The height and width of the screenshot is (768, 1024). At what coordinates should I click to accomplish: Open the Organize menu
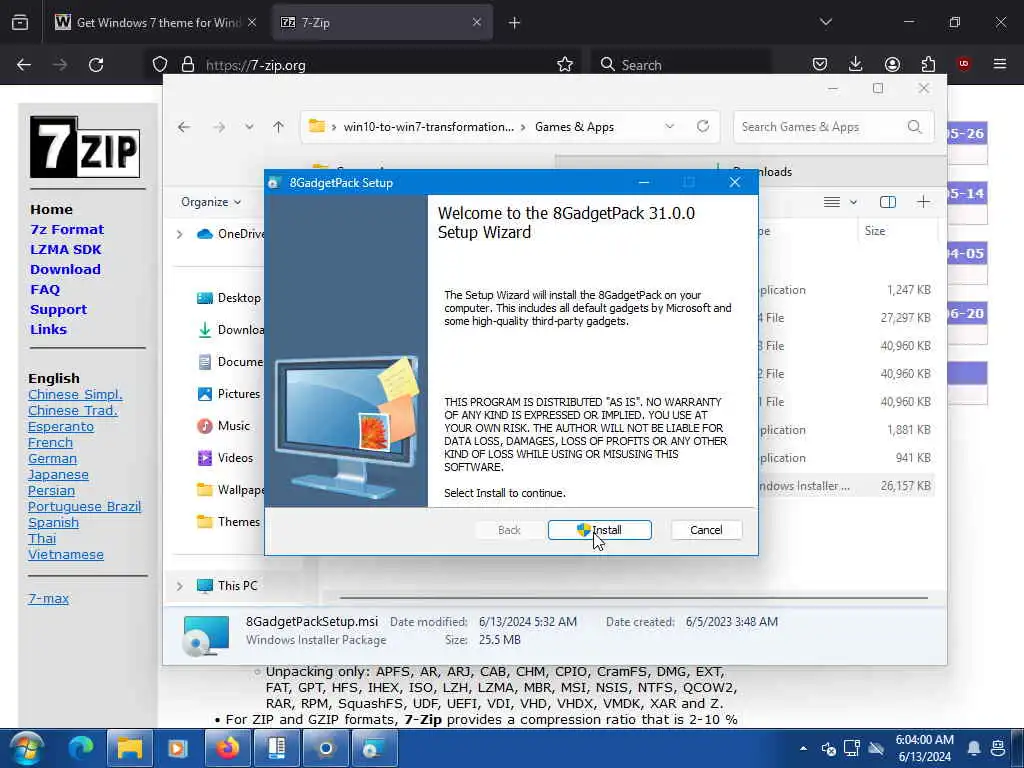(x=211, y=202)
